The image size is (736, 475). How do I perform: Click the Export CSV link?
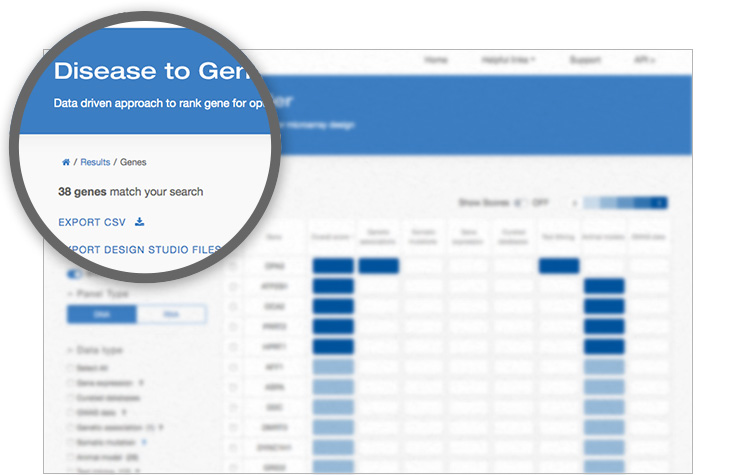click(x=92, y=222)
